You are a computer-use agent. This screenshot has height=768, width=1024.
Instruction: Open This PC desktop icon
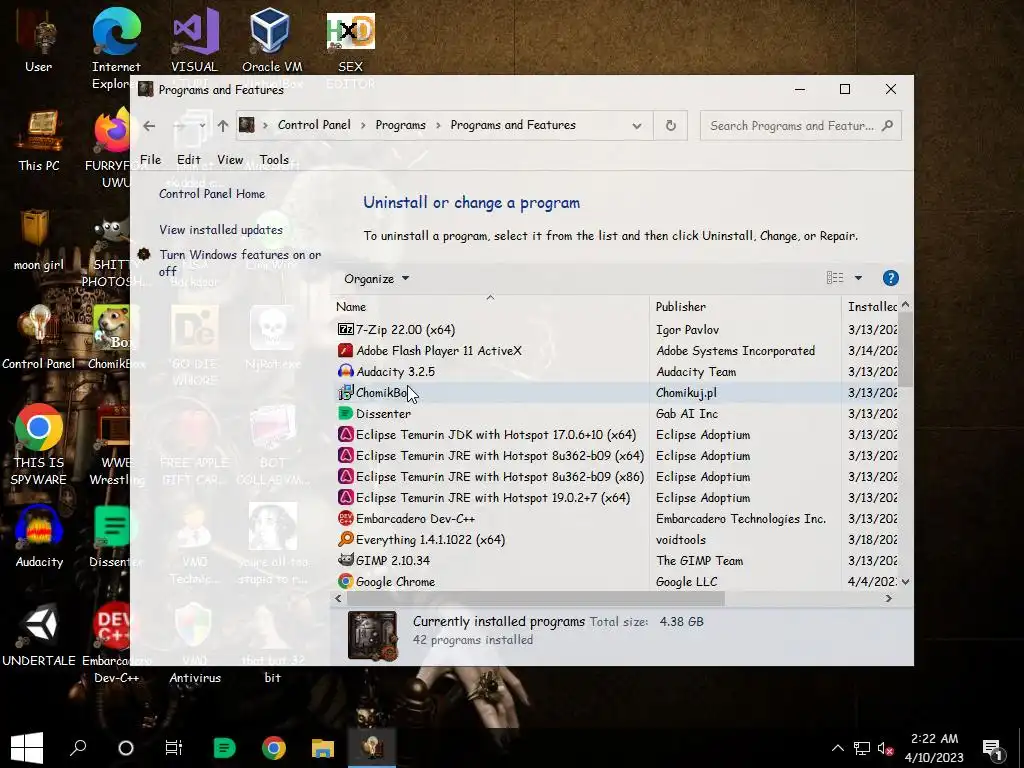pos(39,140)
